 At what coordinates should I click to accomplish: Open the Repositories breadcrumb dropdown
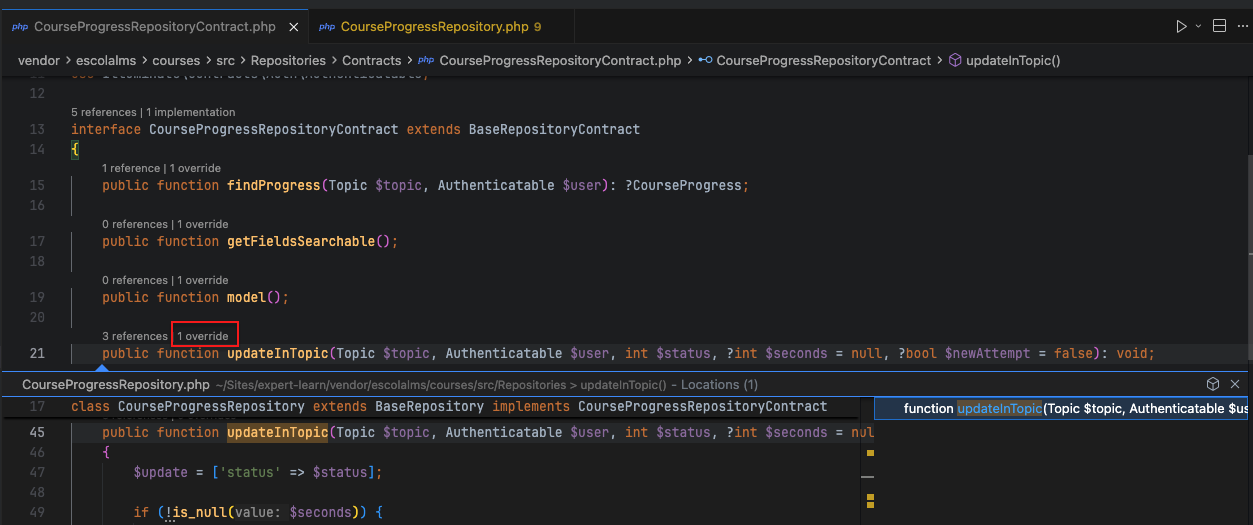coord(288,61)
